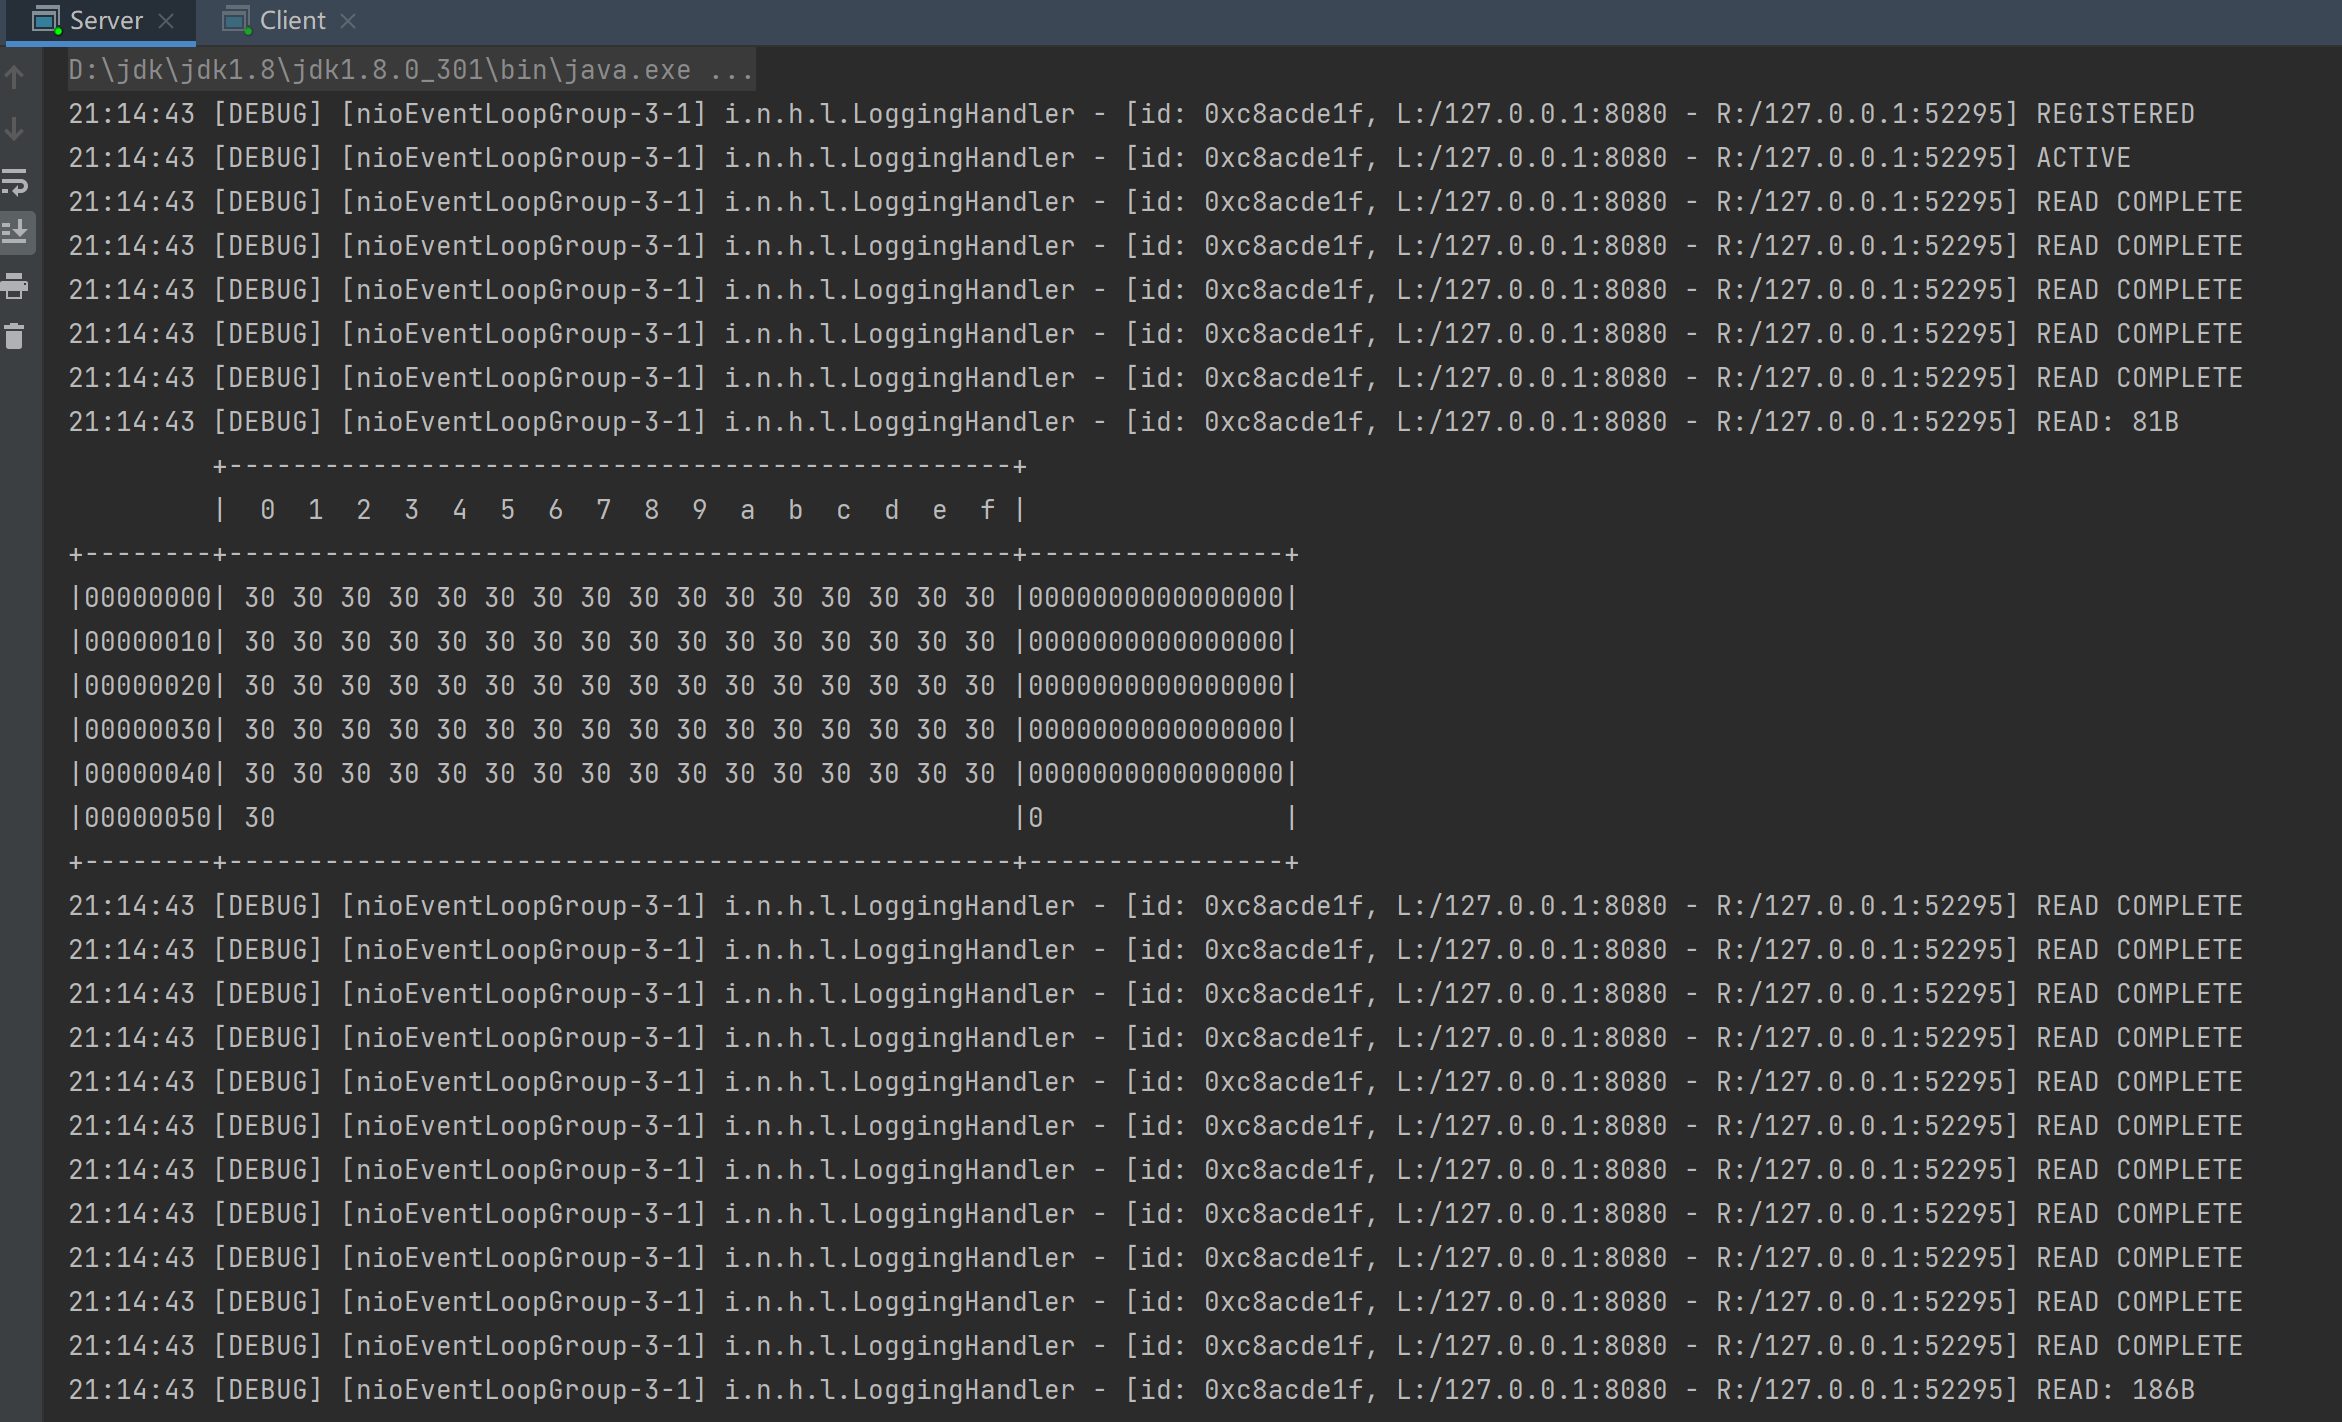Close the Client tab
This screenshot has height=1422, width=2342.
tap(348, 21)
